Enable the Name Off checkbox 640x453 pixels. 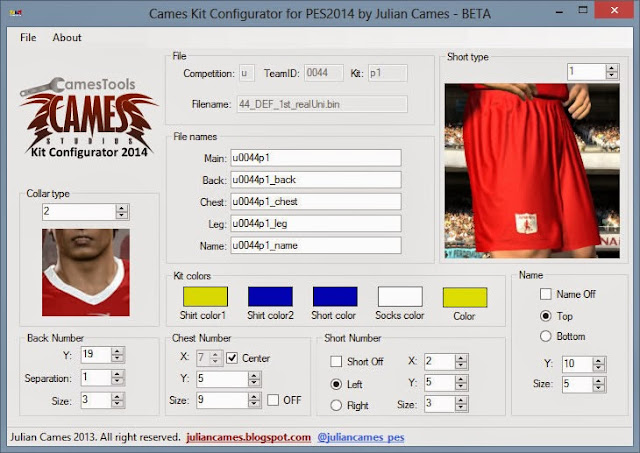point(546,294)
